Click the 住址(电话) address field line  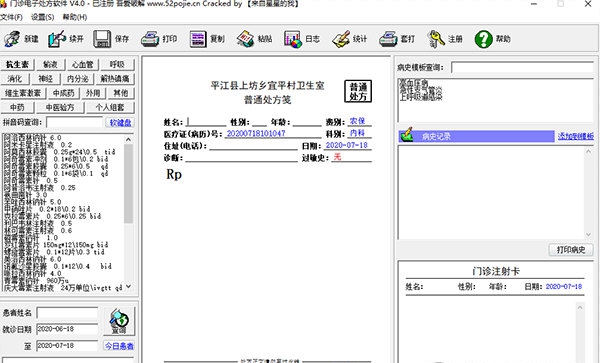click(x=253, y=146)
